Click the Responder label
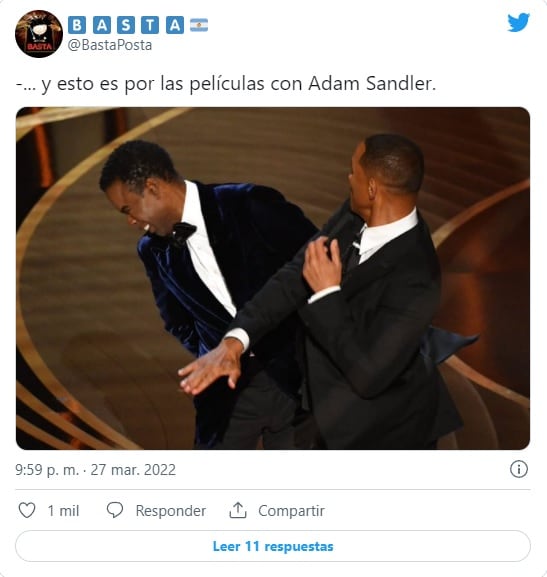Viewport: 547px width, 577px height. point(170,511)
